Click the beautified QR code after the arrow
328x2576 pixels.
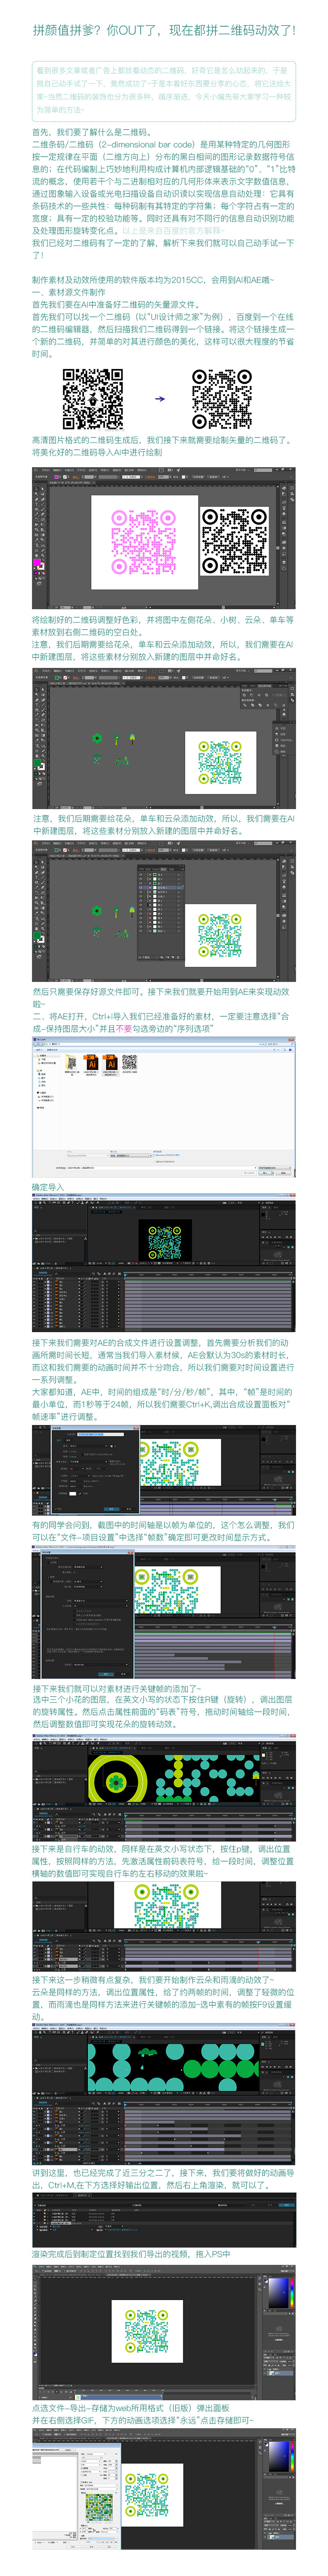click(x=222, y=399)
